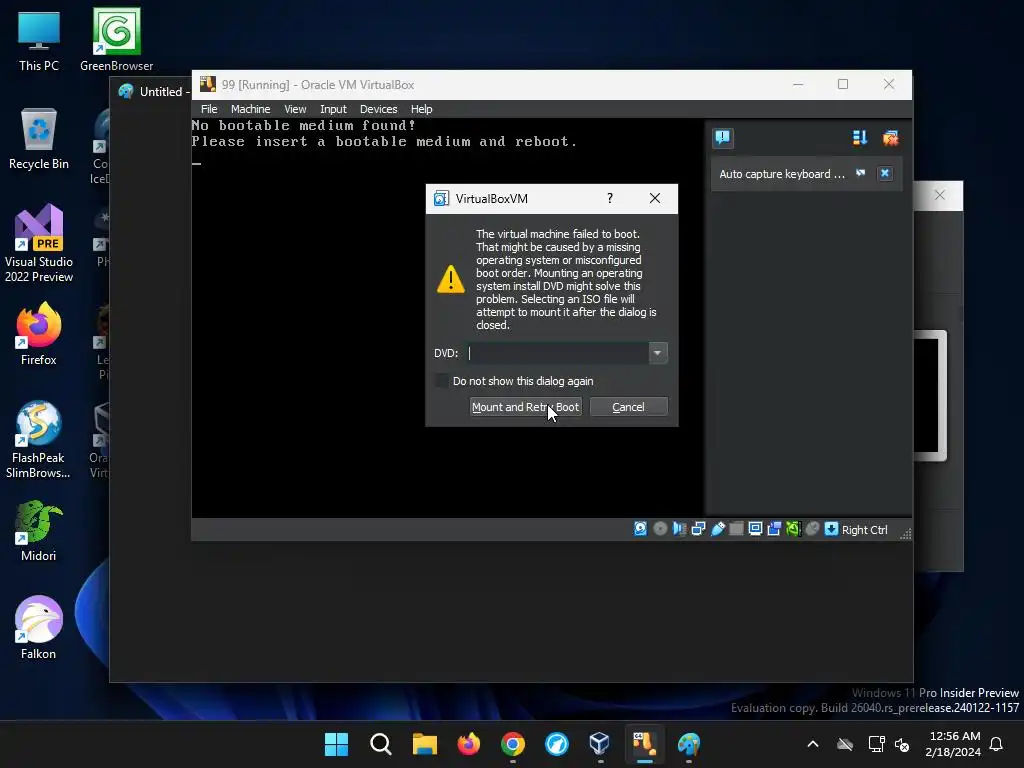The height and width of the screenshot is (768, 1024).
Task: Click the shared folders status icon
Action: pos(736,529)
